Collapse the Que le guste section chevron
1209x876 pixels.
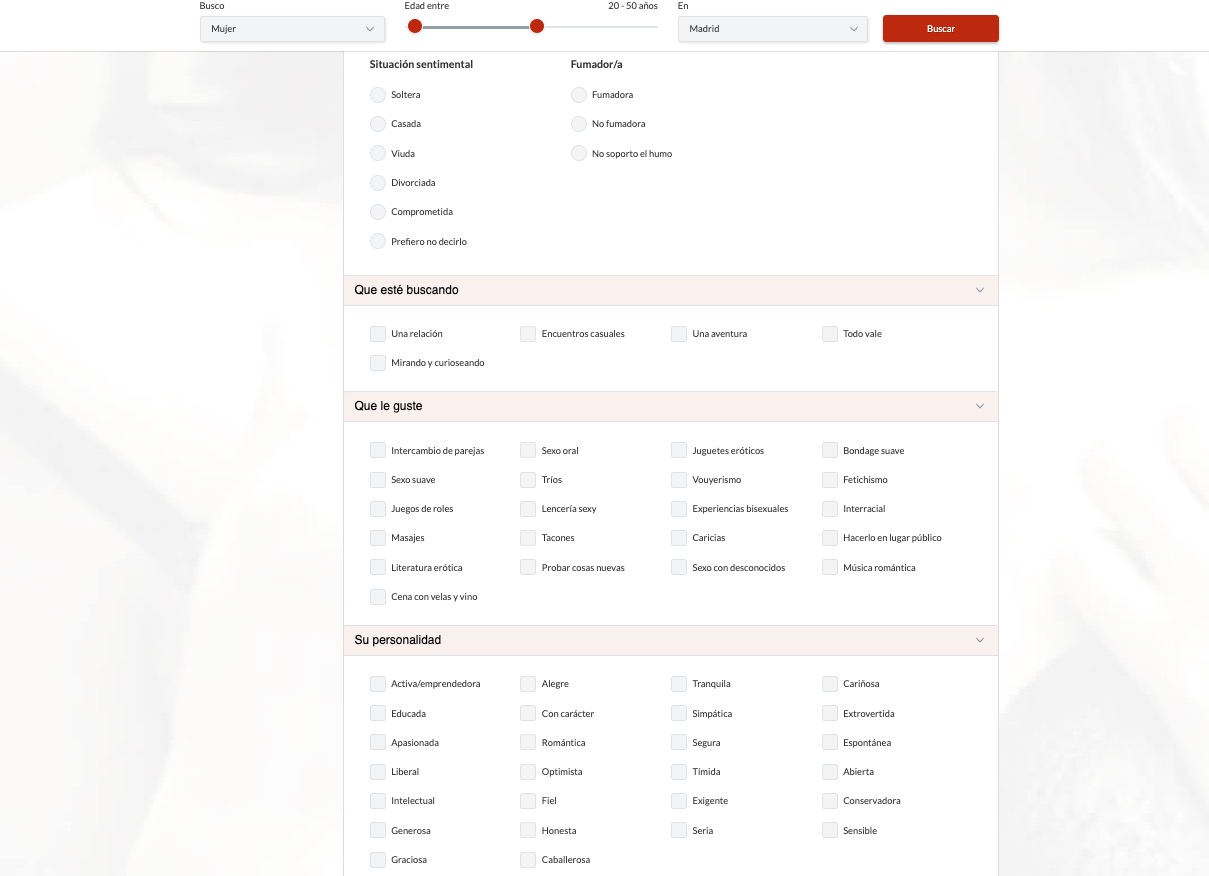click(980, 406)
